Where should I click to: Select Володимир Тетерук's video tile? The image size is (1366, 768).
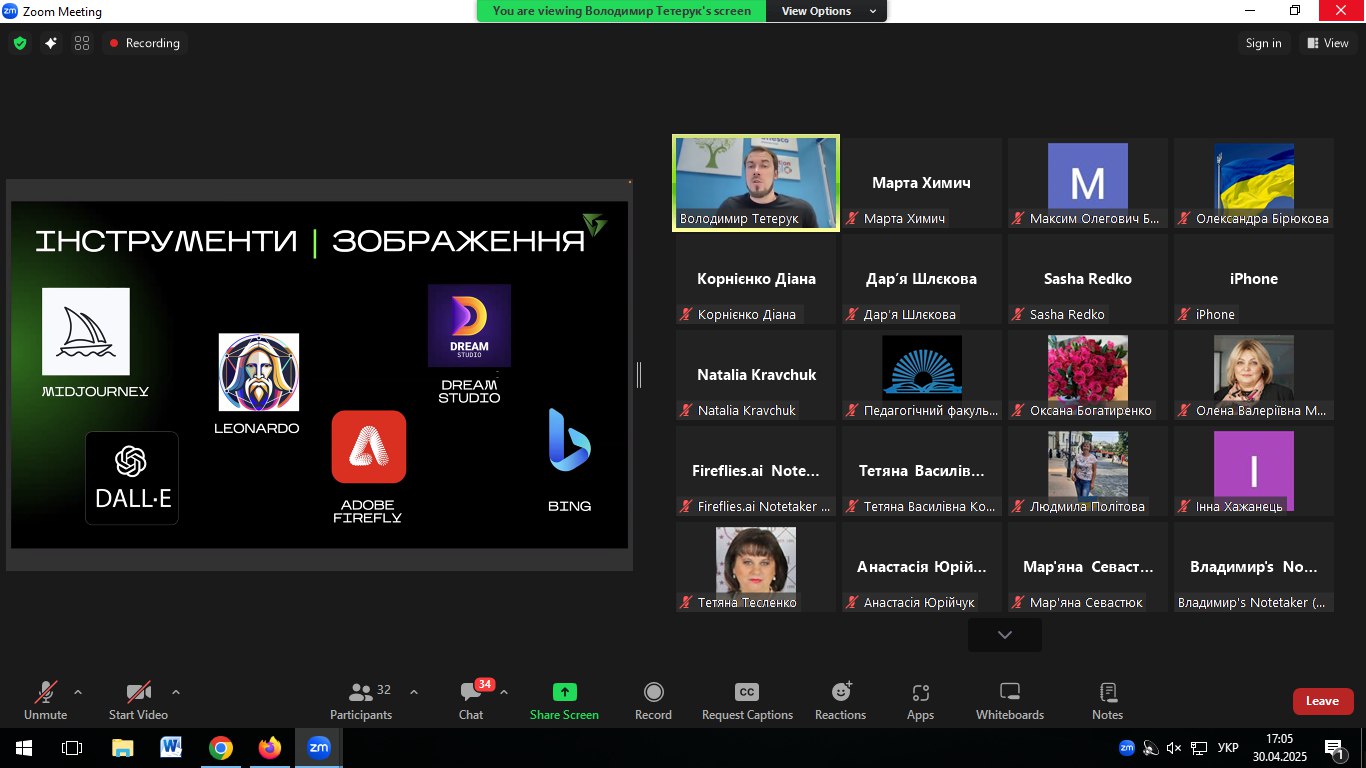[756, 183]
